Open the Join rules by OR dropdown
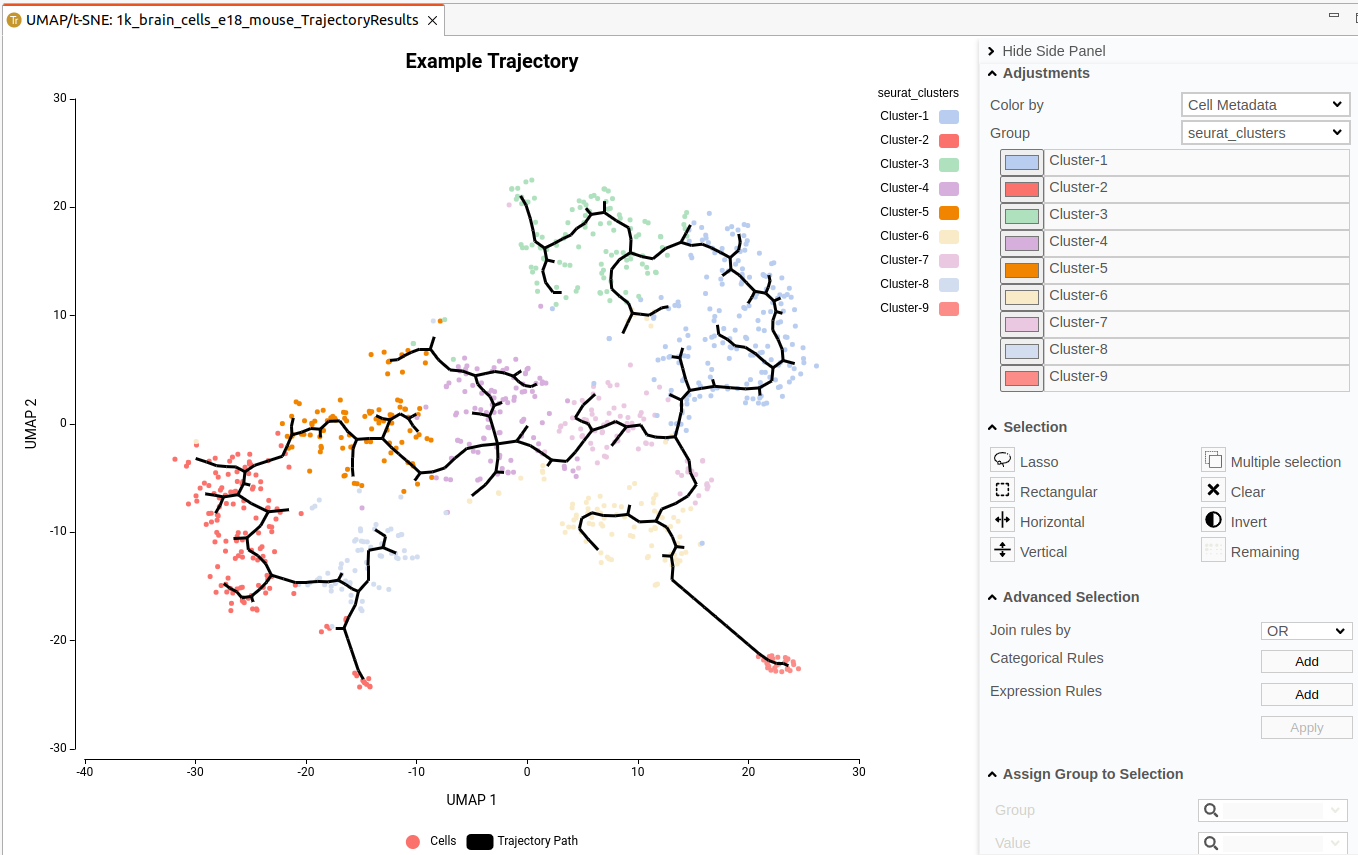This screenshot has height=855, width=1358. tap(1306, 631)
